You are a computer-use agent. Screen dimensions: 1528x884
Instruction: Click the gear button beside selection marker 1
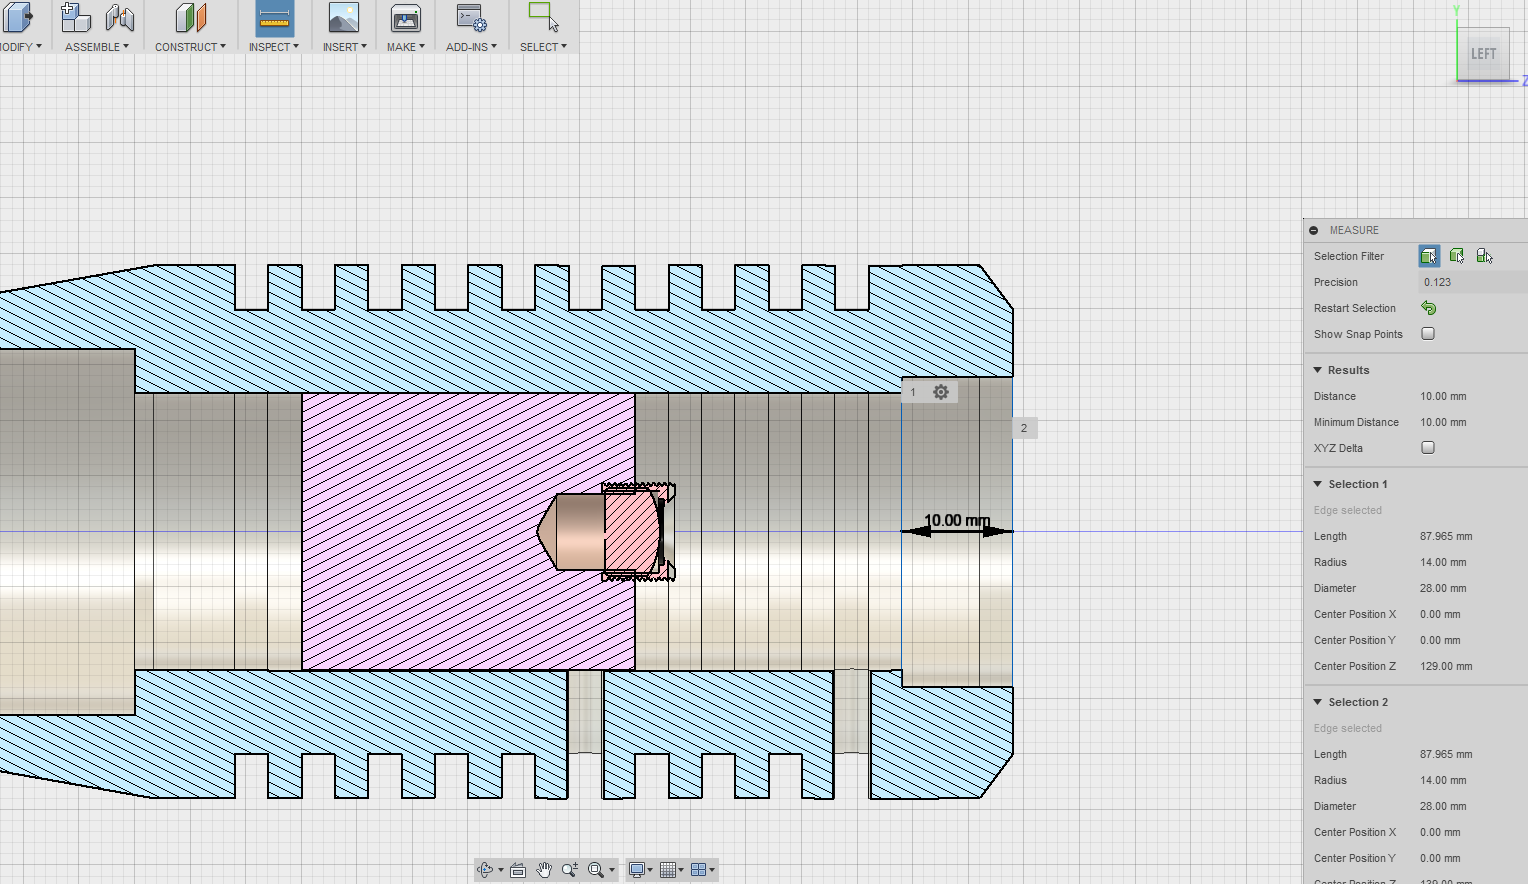click(x=941, y=392)
